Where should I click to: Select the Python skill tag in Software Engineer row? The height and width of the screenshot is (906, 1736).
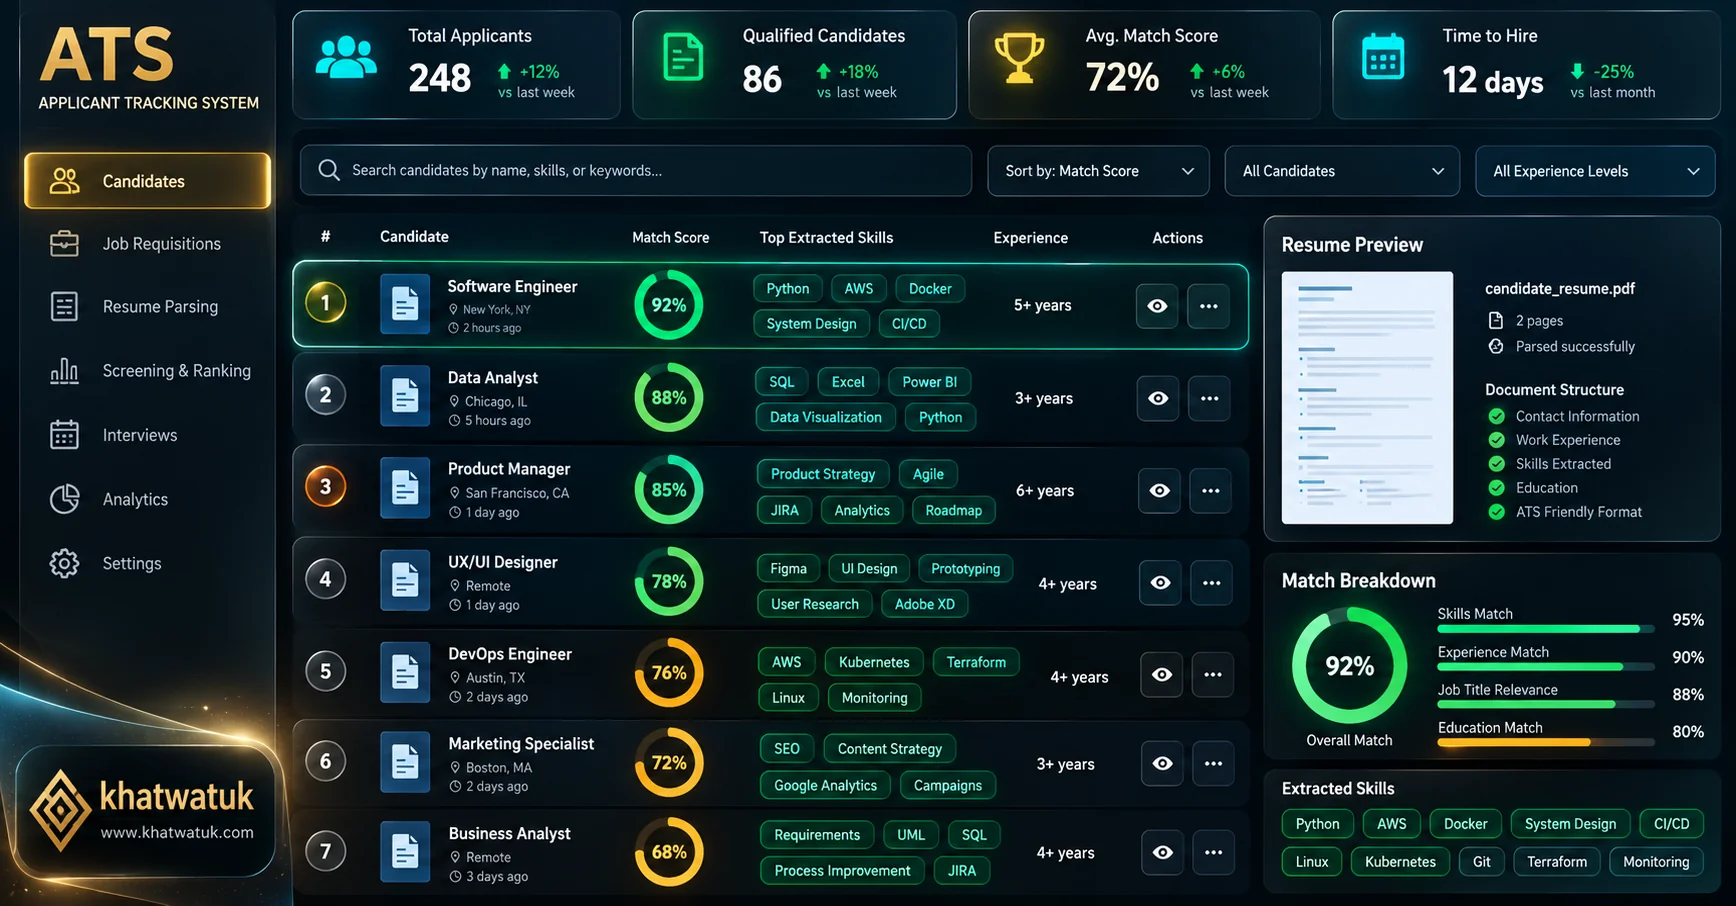coord(788,289)
